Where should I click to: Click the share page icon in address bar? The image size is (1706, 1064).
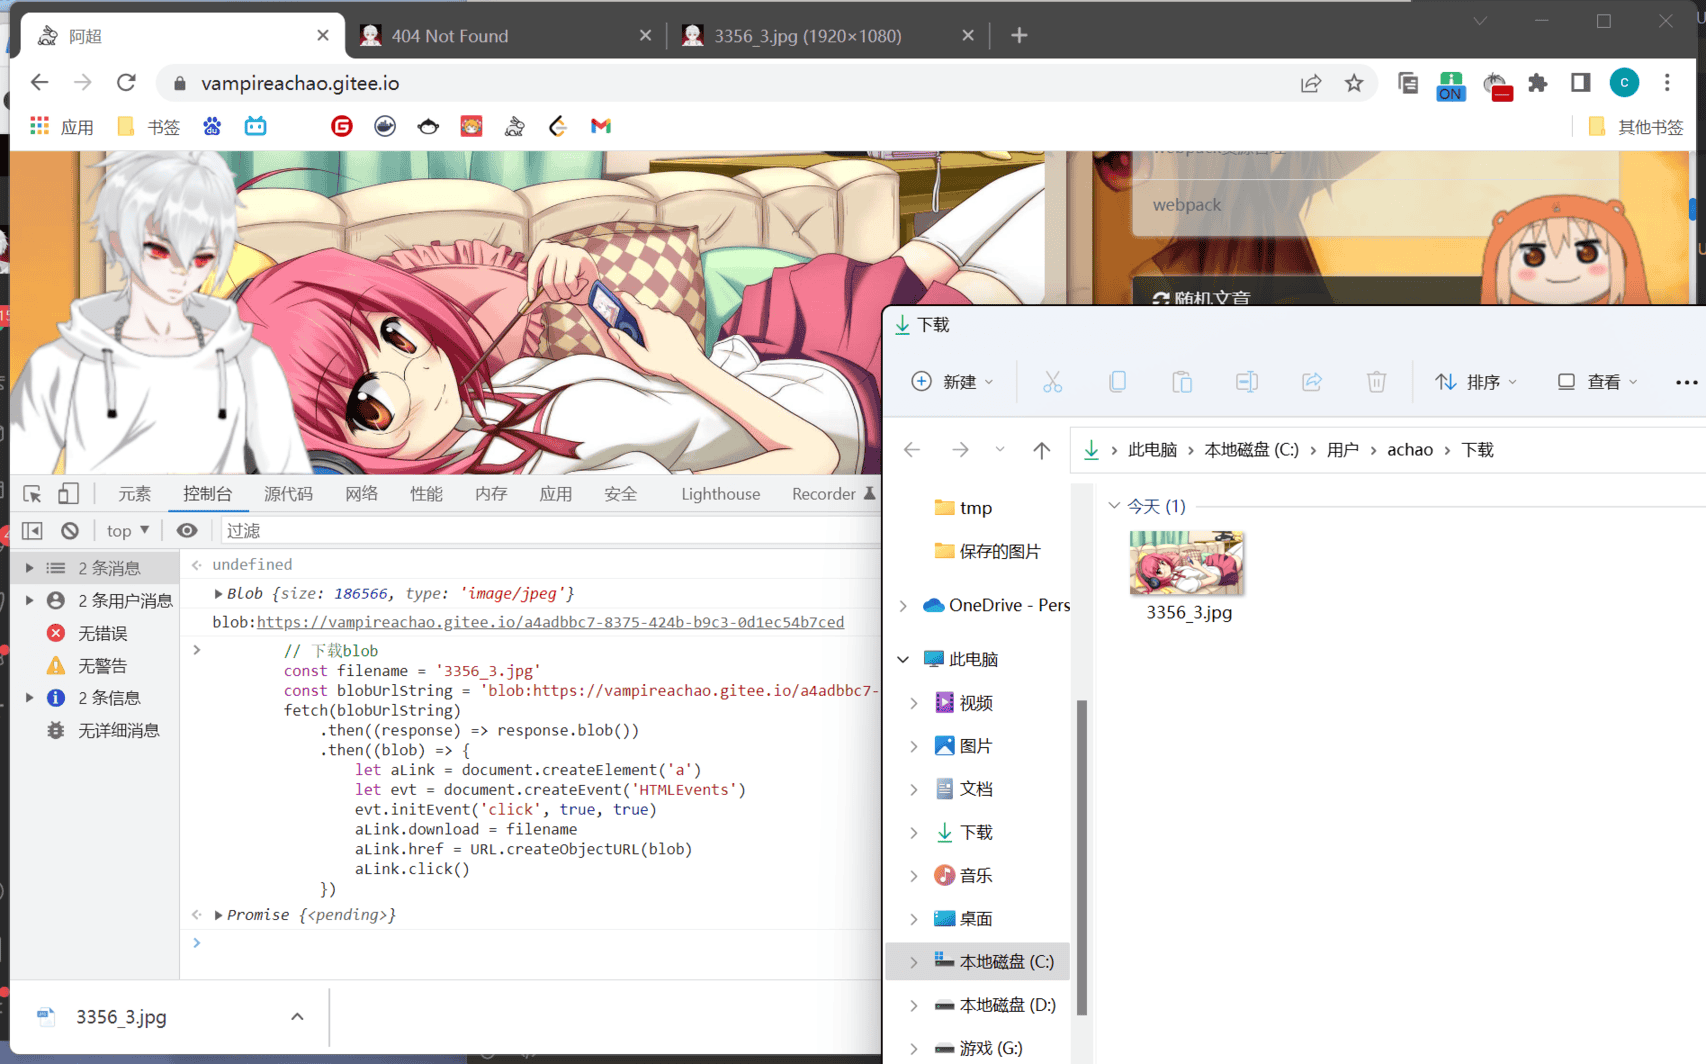[x=1310, y=83]
